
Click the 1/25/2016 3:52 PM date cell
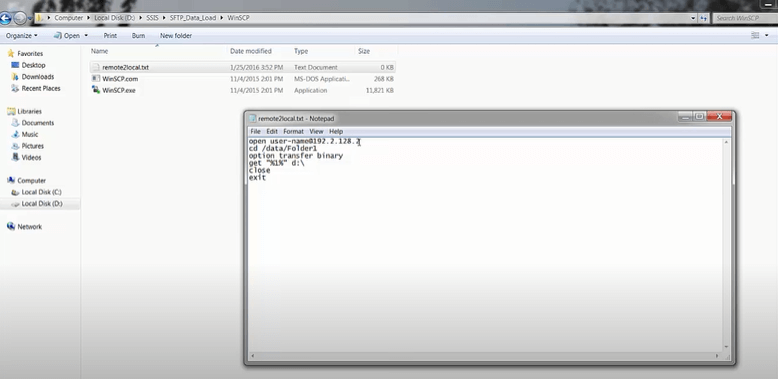tap(257, 67)
